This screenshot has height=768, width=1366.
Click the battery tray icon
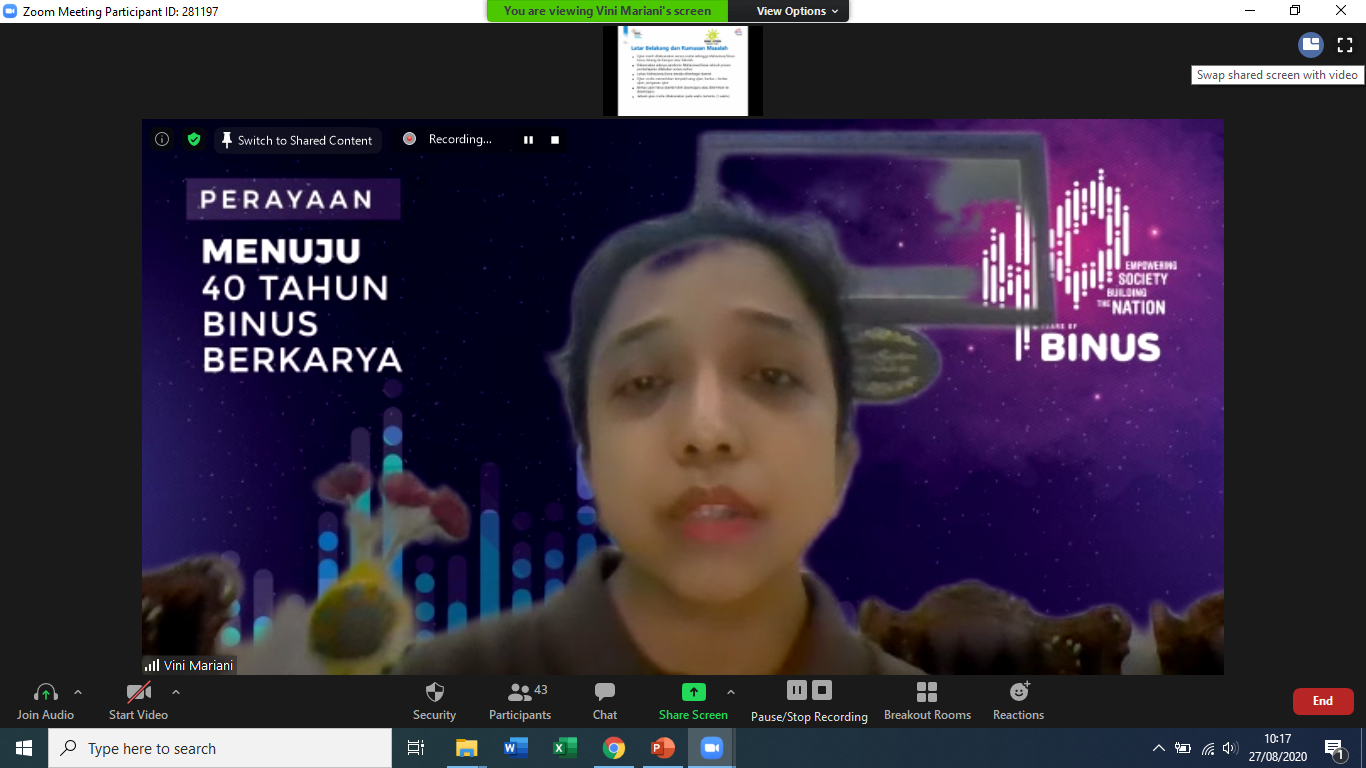click(1183, 748)
